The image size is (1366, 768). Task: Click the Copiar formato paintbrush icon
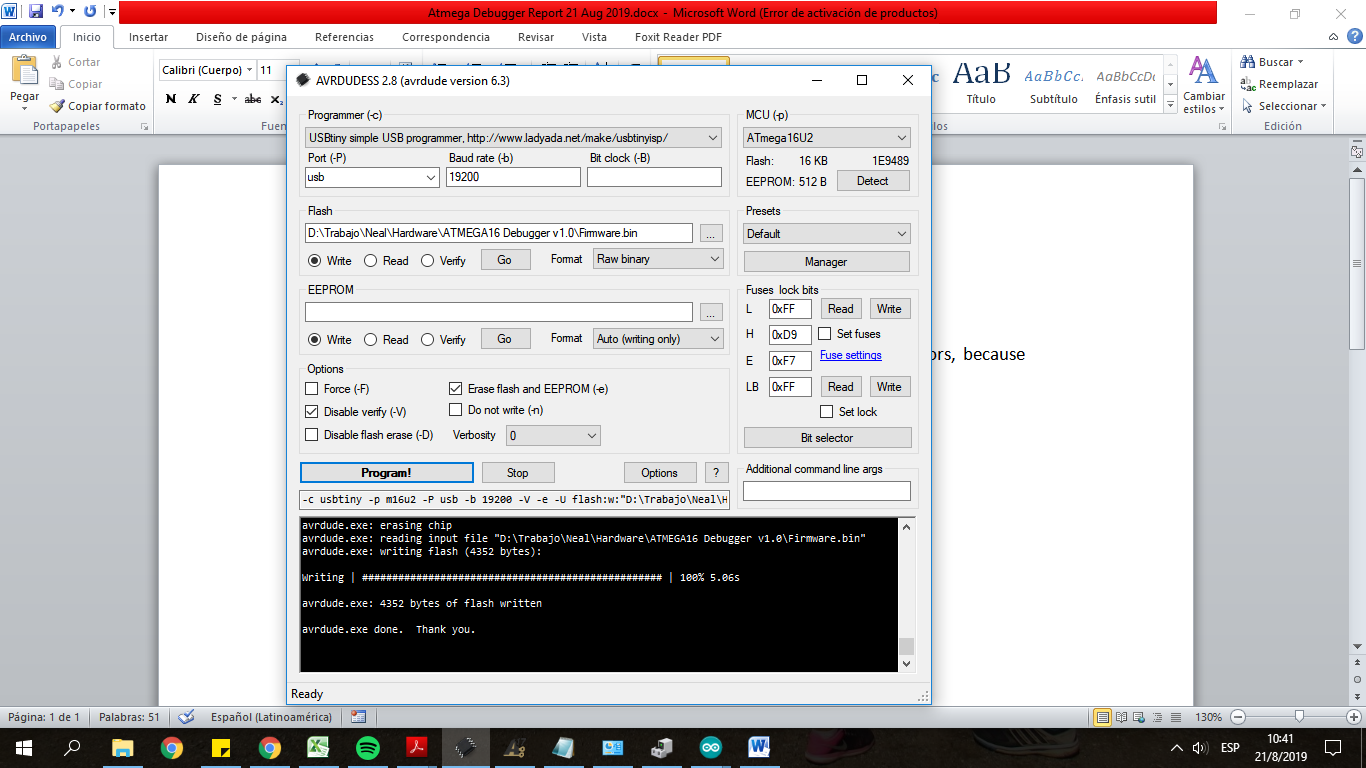(58, 106)
